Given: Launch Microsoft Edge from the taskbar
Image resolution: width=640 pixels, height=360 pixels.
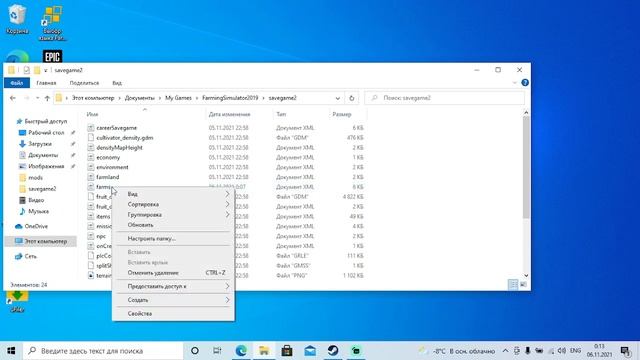Looking at the screenshot, I should 241,351.
